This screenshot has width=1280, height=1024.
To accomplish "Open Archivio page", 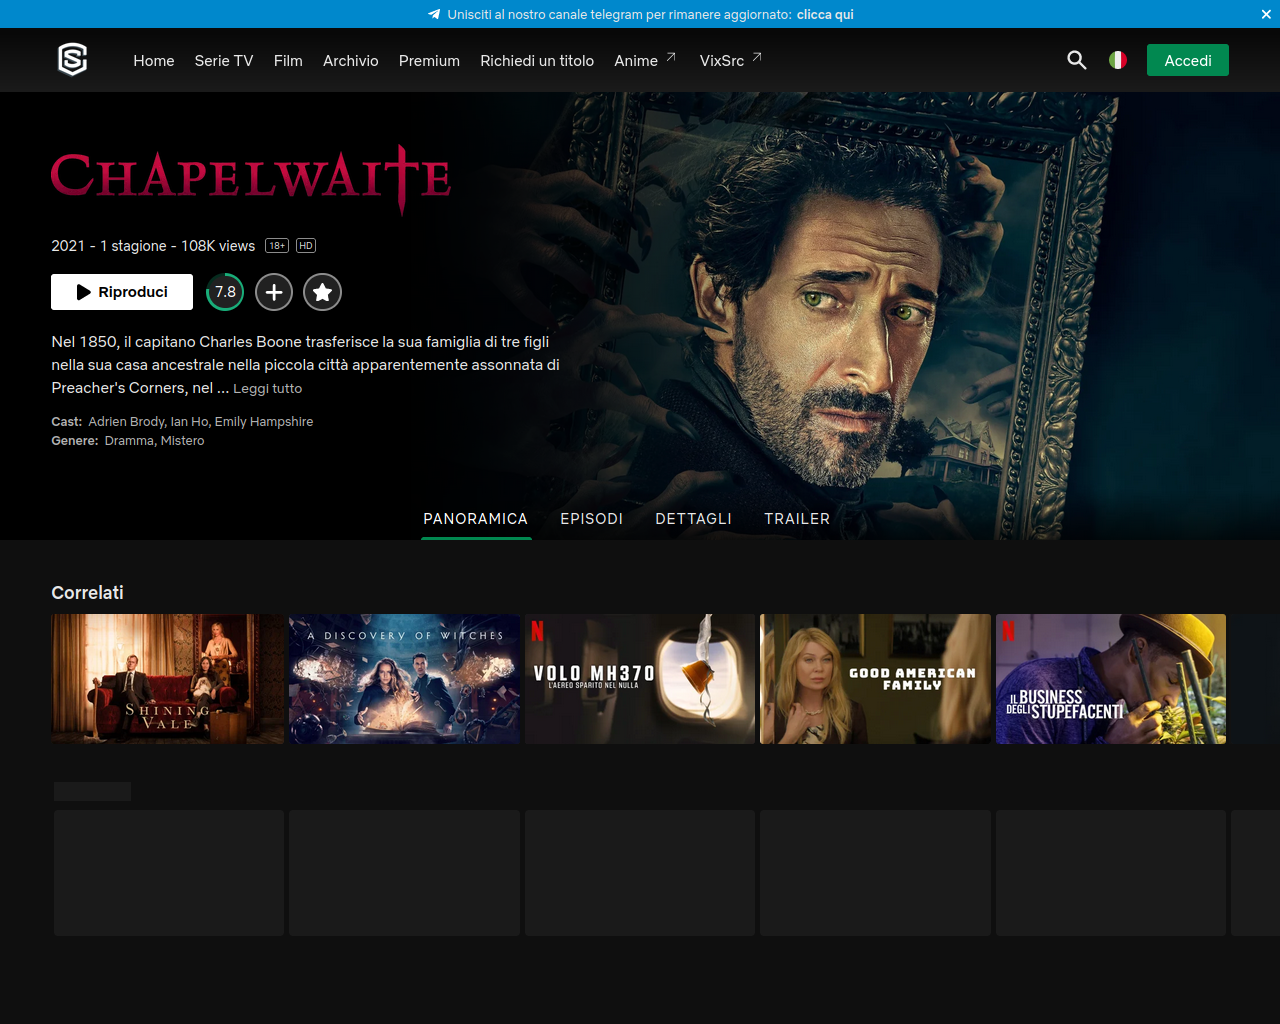I will [x=351, y=61].
